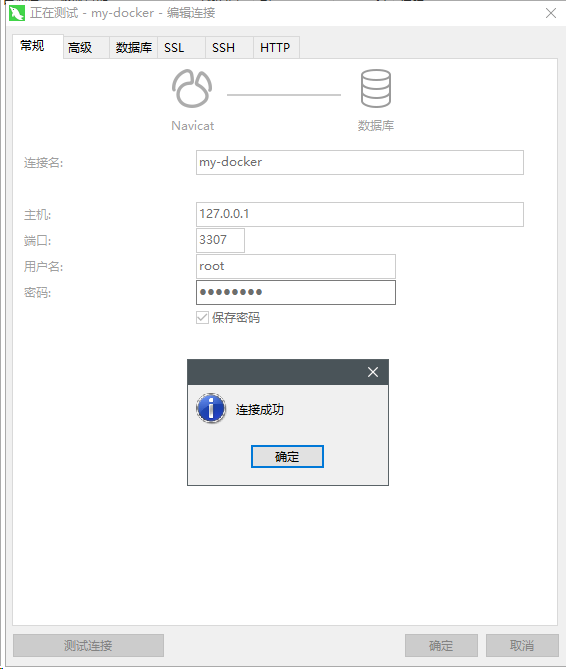566x669 pixels.
Task: Click the 取消 button at the bottom
Action: [522, 645]
